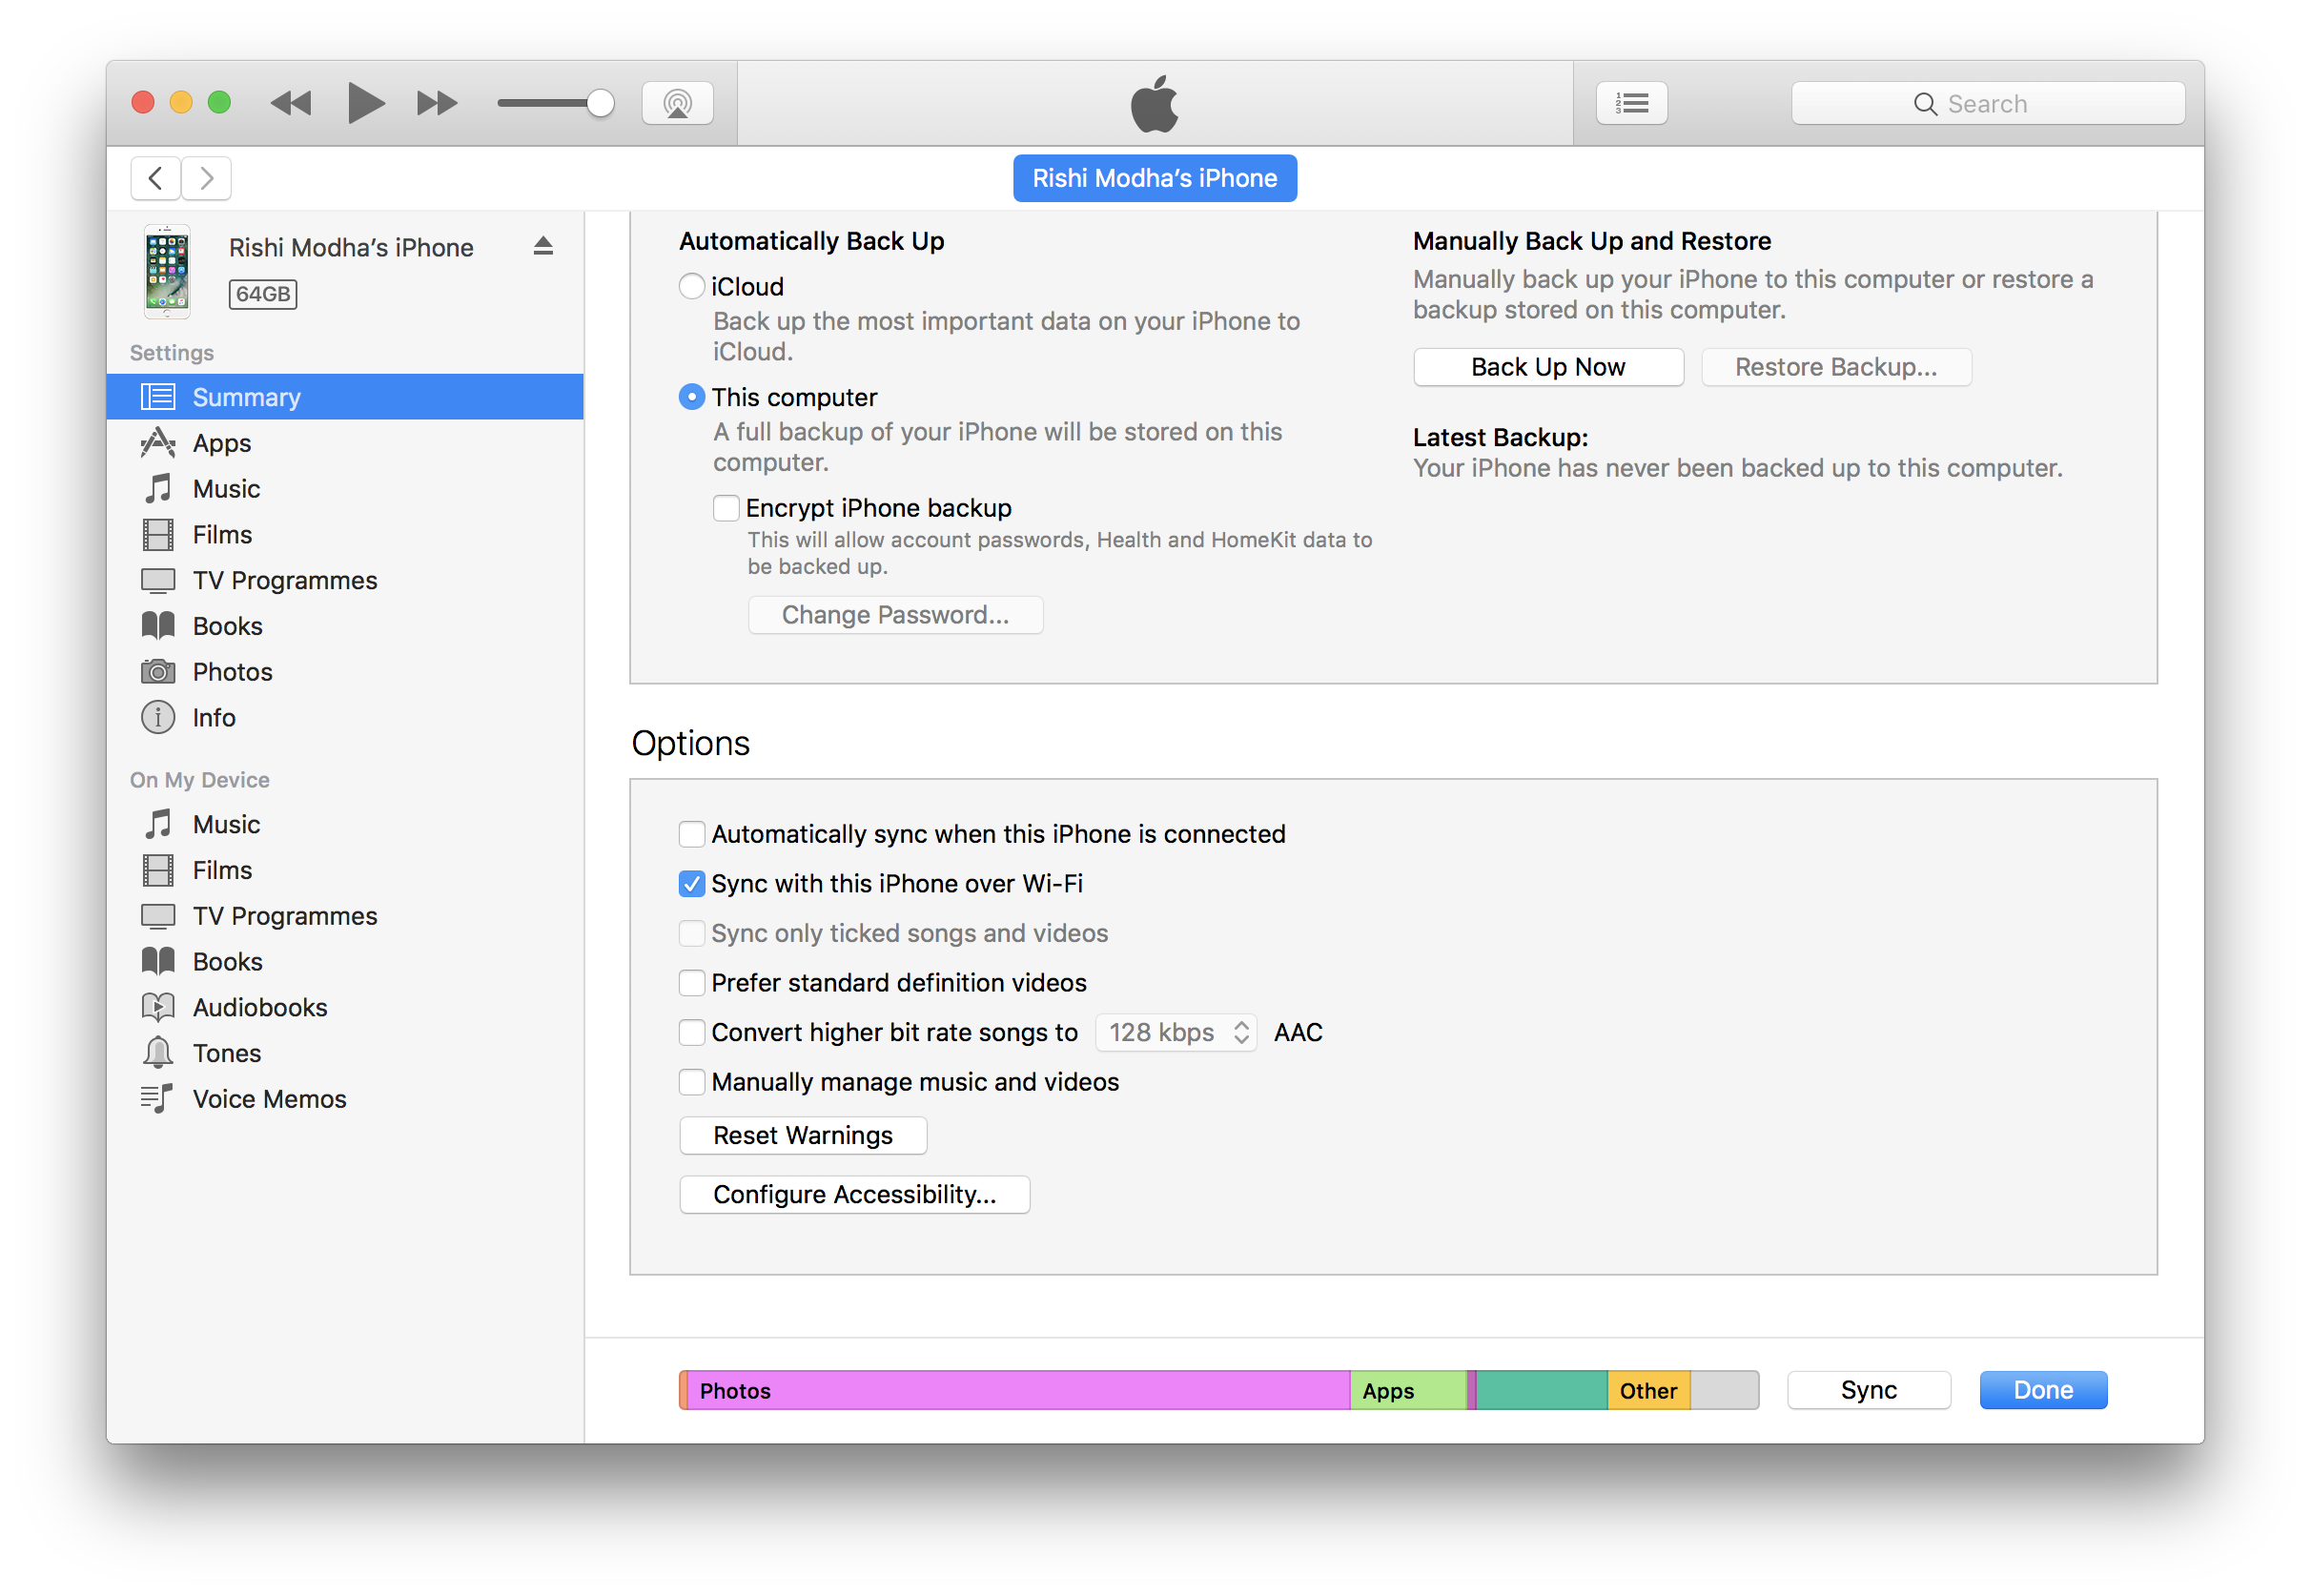Open Films under Settings
This screenshot has width=2311, height=1596.
coord(345,535)
